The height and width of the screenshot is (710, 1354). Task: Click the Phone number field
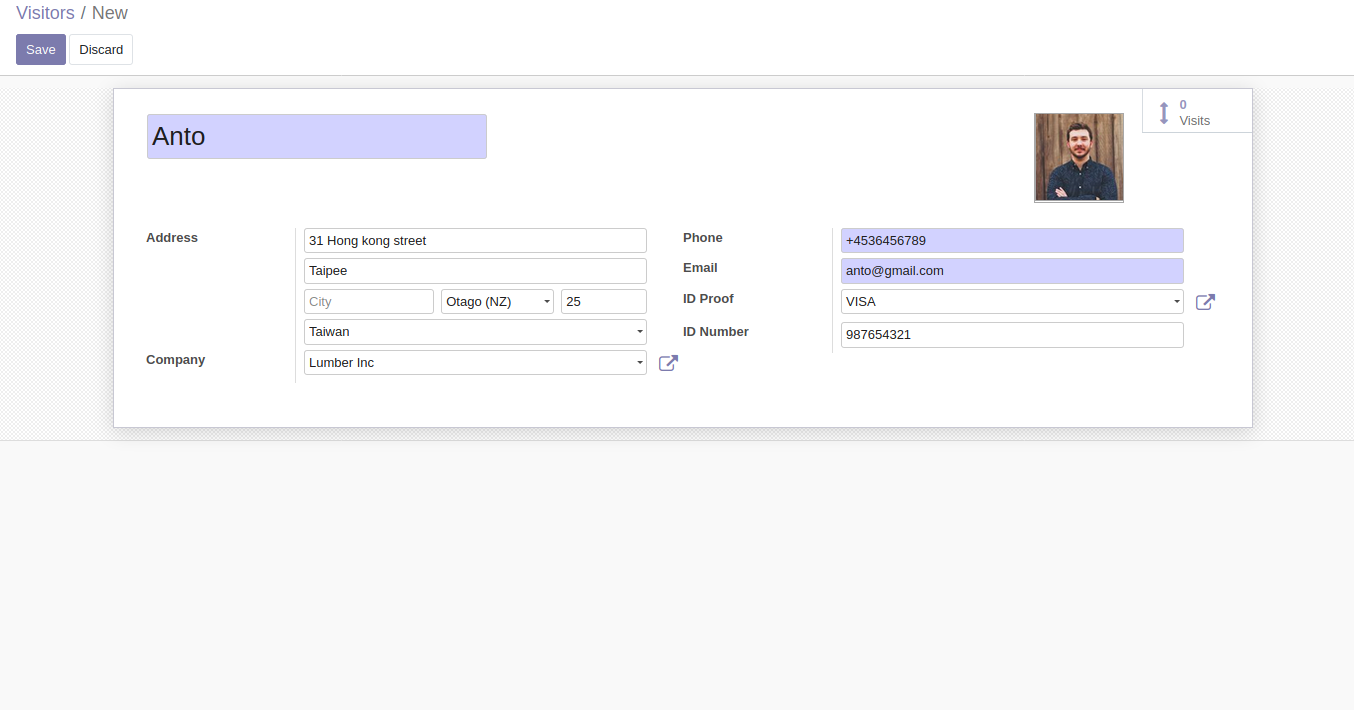point(1011,241)
